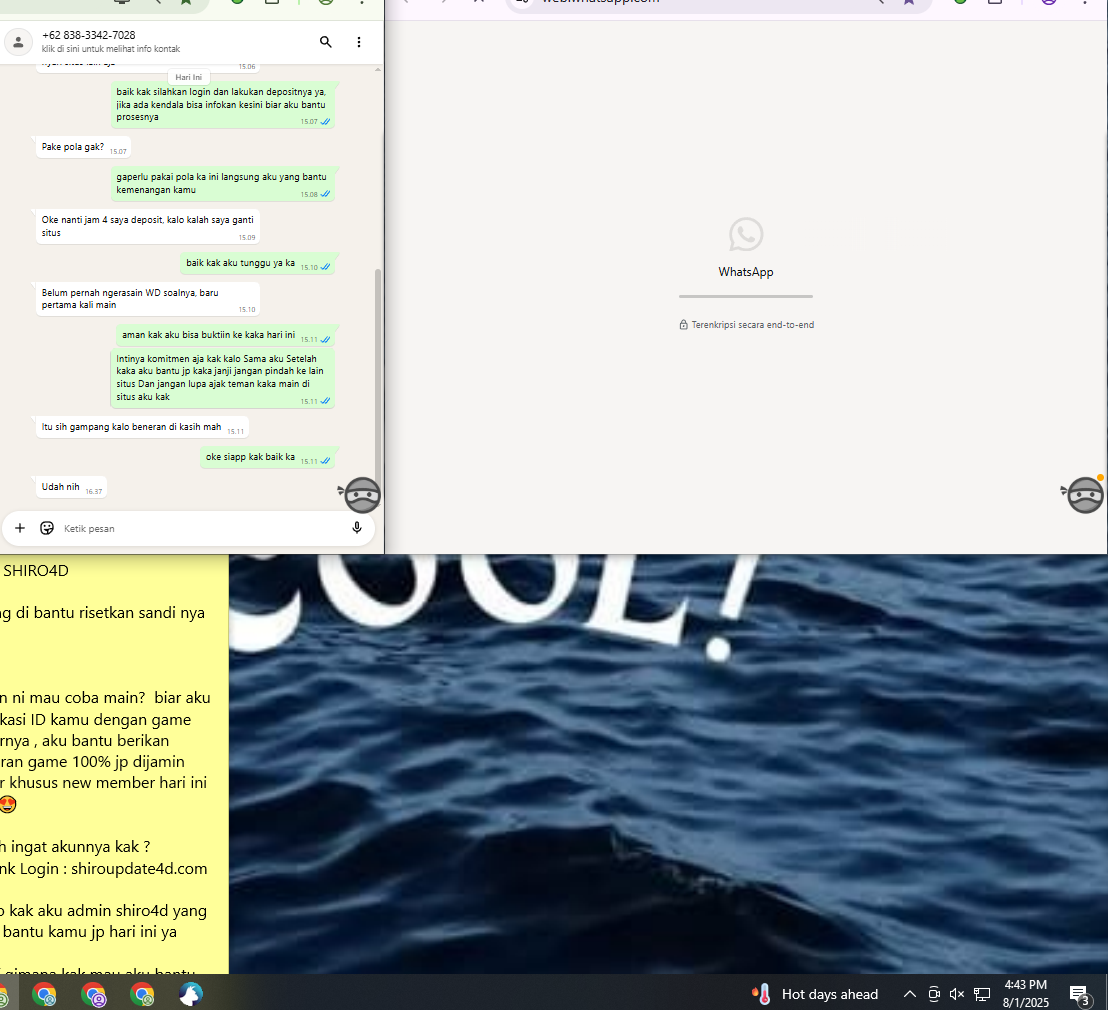Open notification center with 3 notifications
Screen dimensions: 1108x1010
click(1079, 994)
